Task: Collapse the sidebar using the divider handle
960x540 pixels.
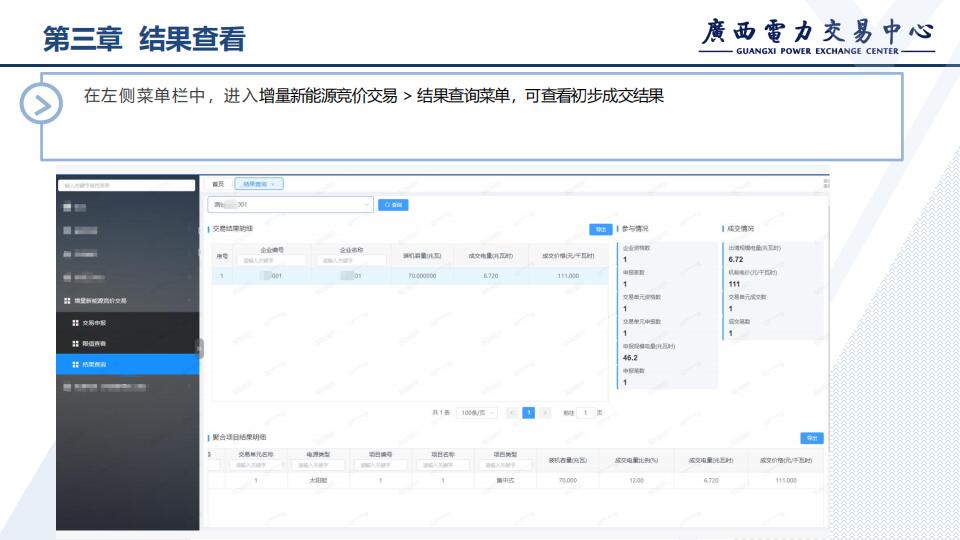Action: point(199,348)
